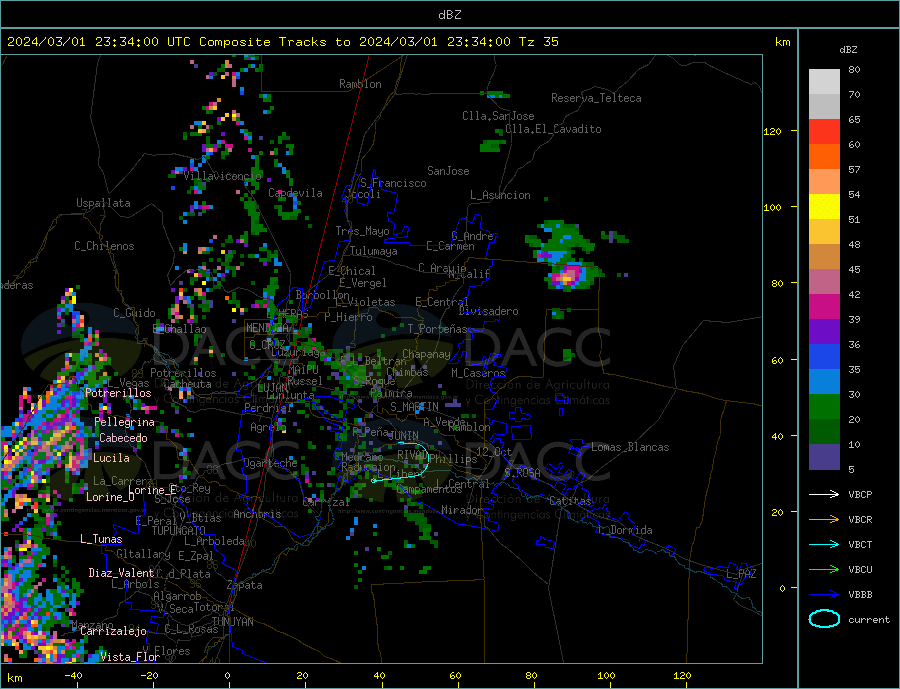The image size is (900, 689).
Task: Select the slate purple 10 dBZ color swatch
Action: point(824,457)
